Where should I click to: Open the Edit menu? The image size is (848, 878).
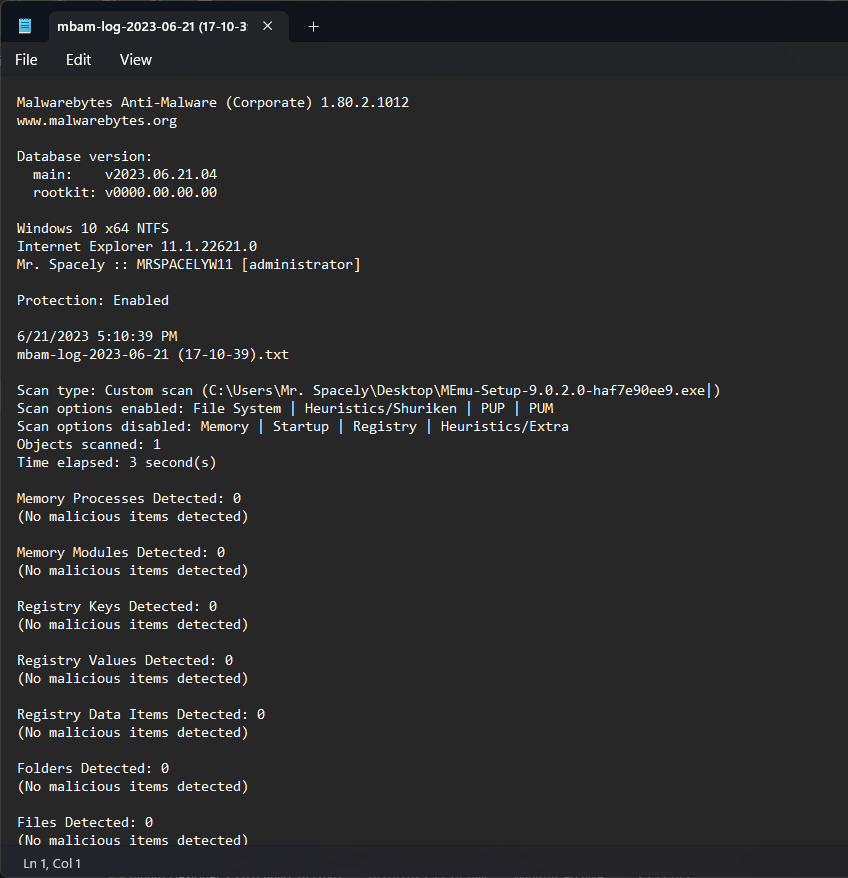point(78,60)
